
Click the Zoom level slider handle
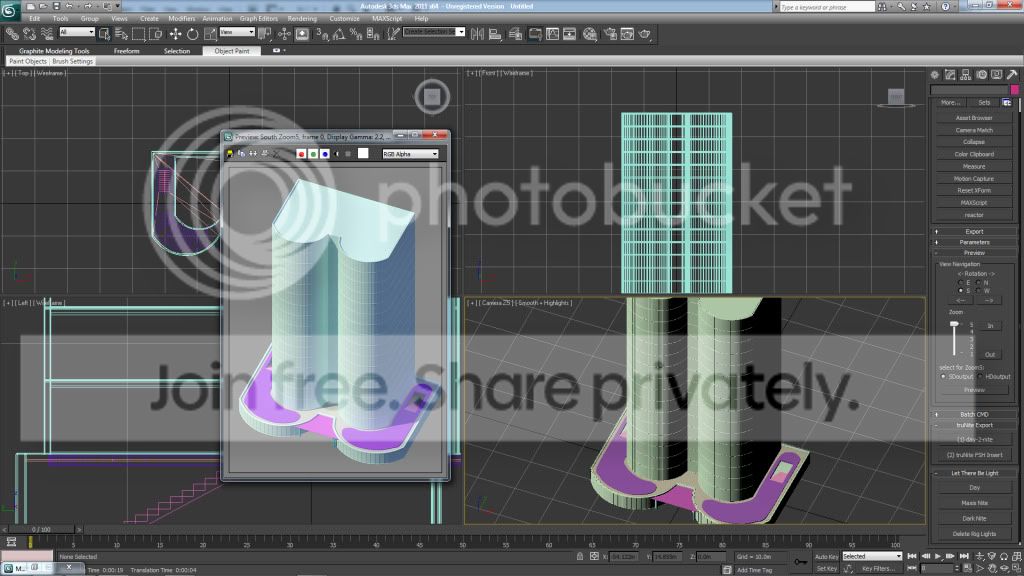point(954,324)
